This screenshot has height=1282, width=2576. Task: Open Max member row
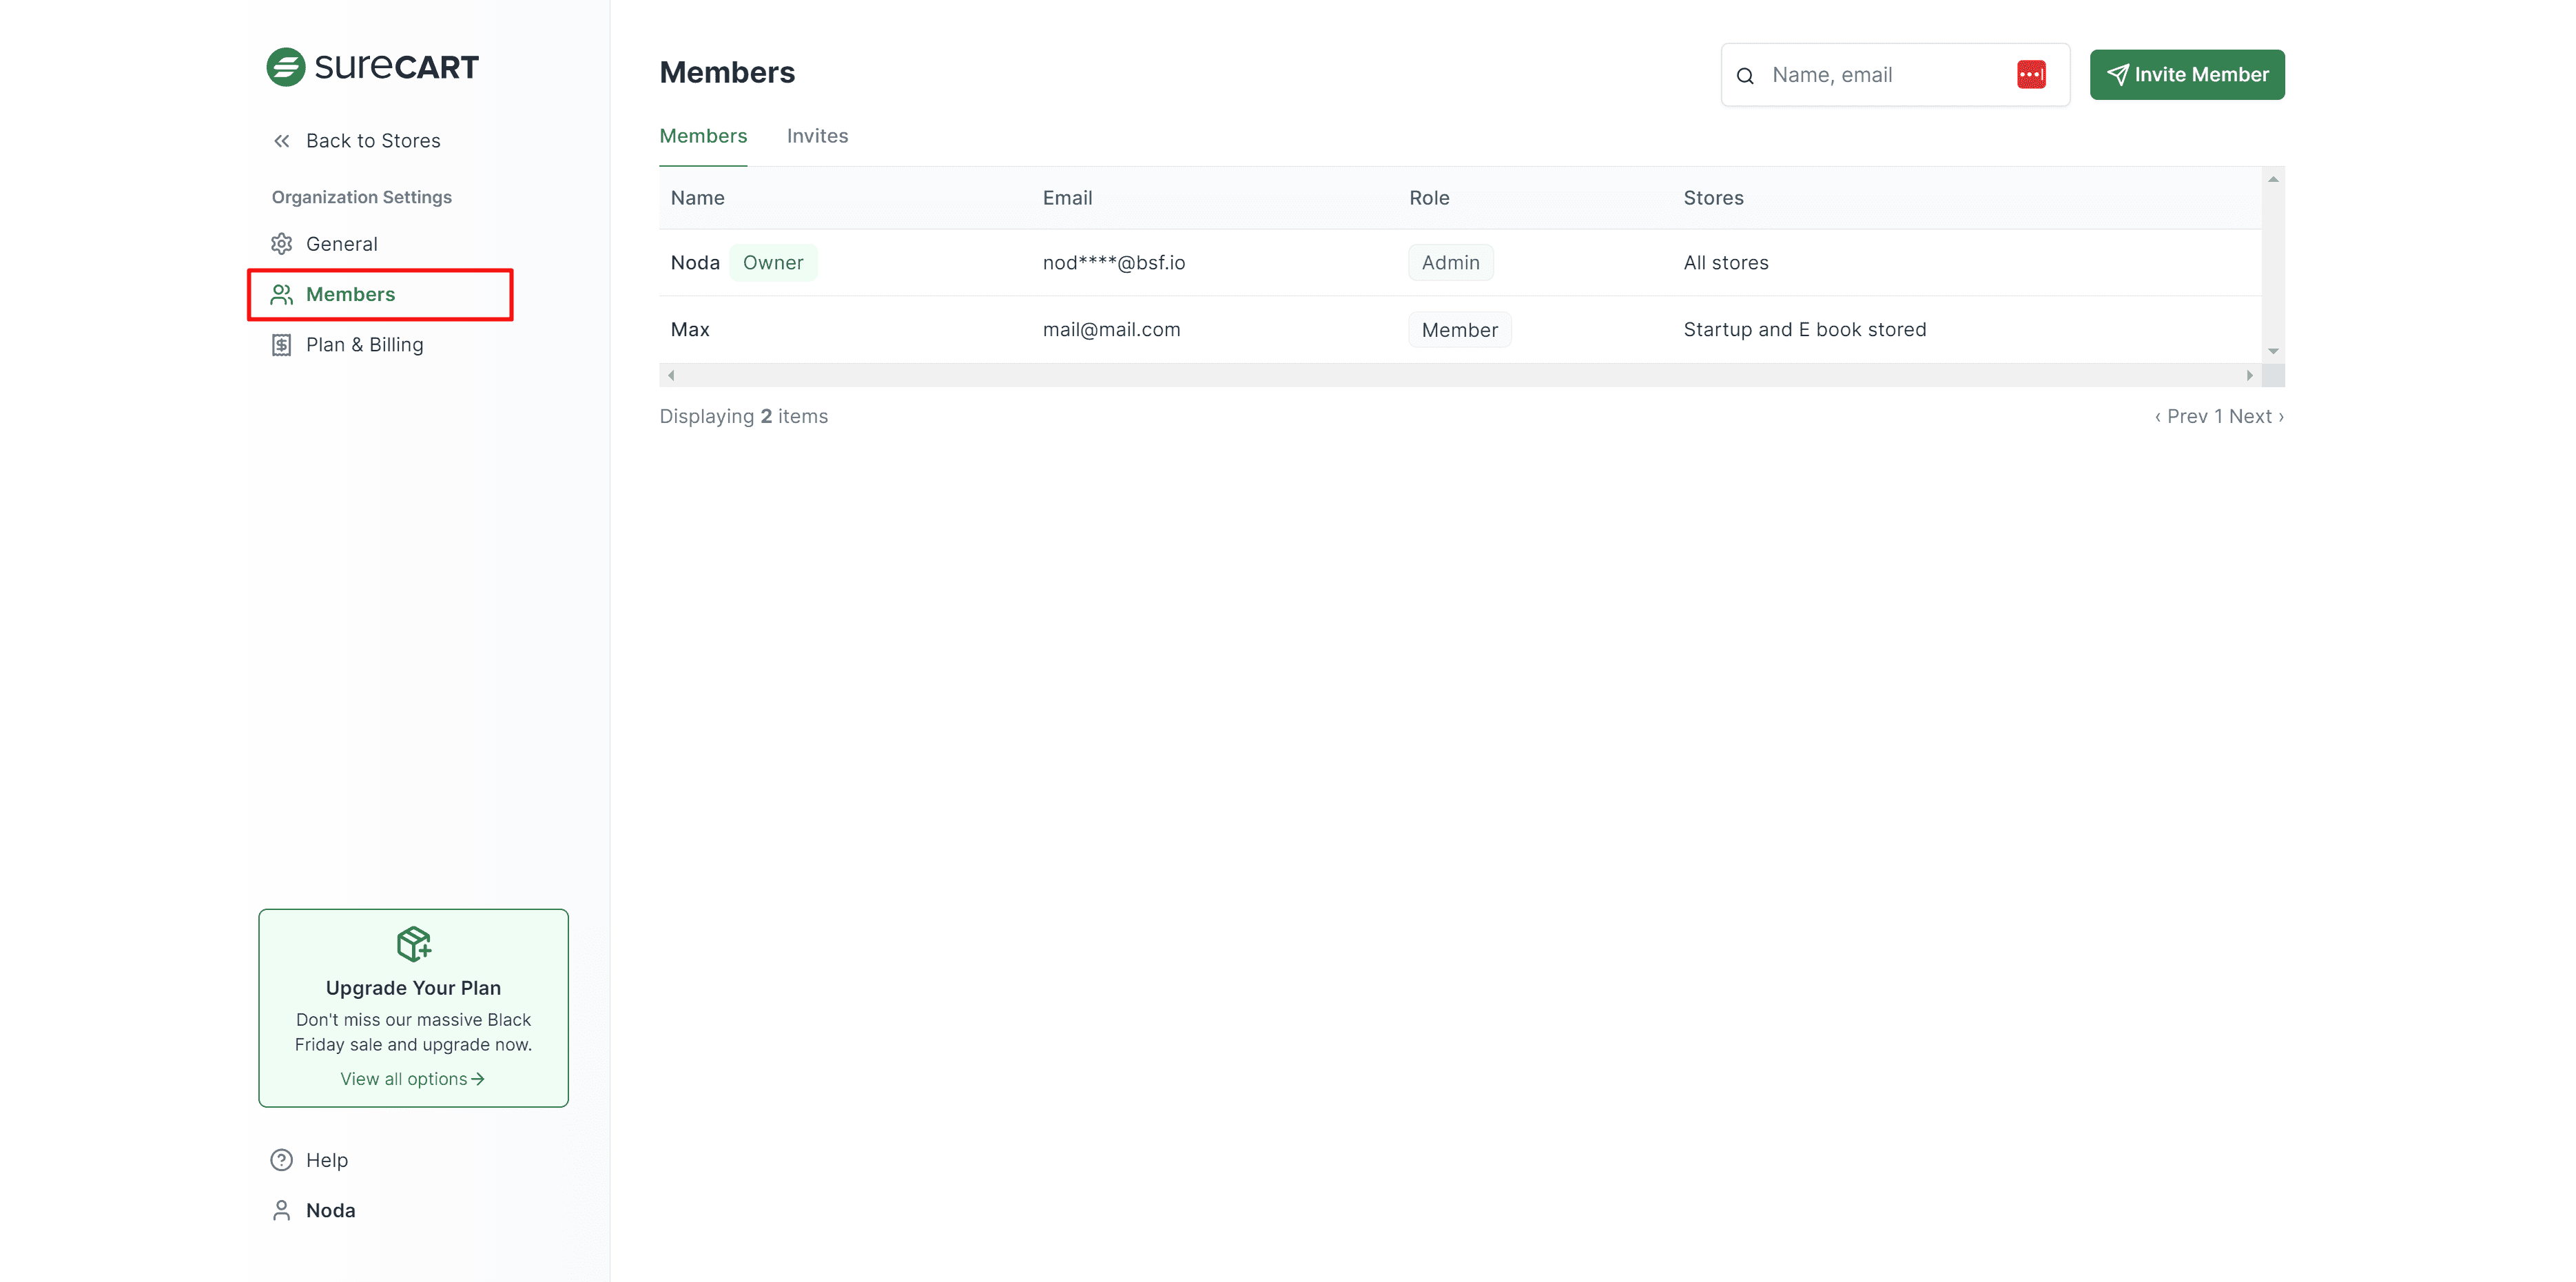[x=690, y=330]
